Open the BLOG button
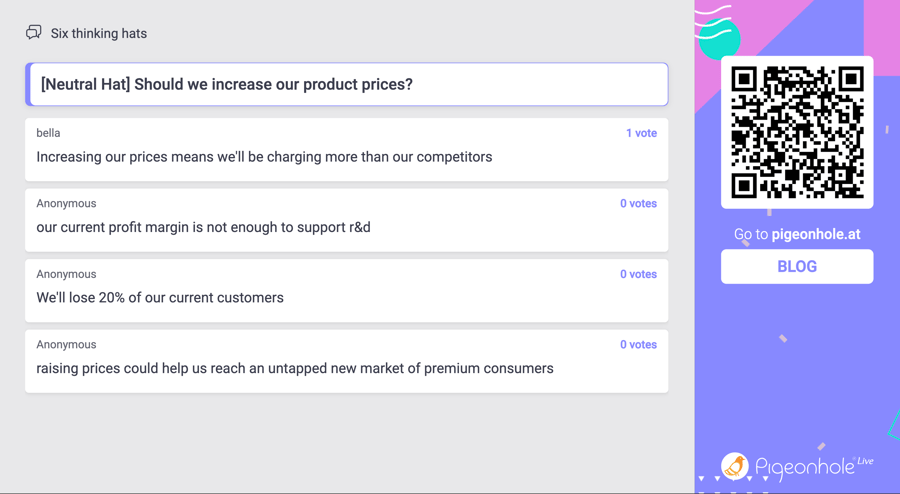Screen dimensions: 900x494 (x=797, y=266)
